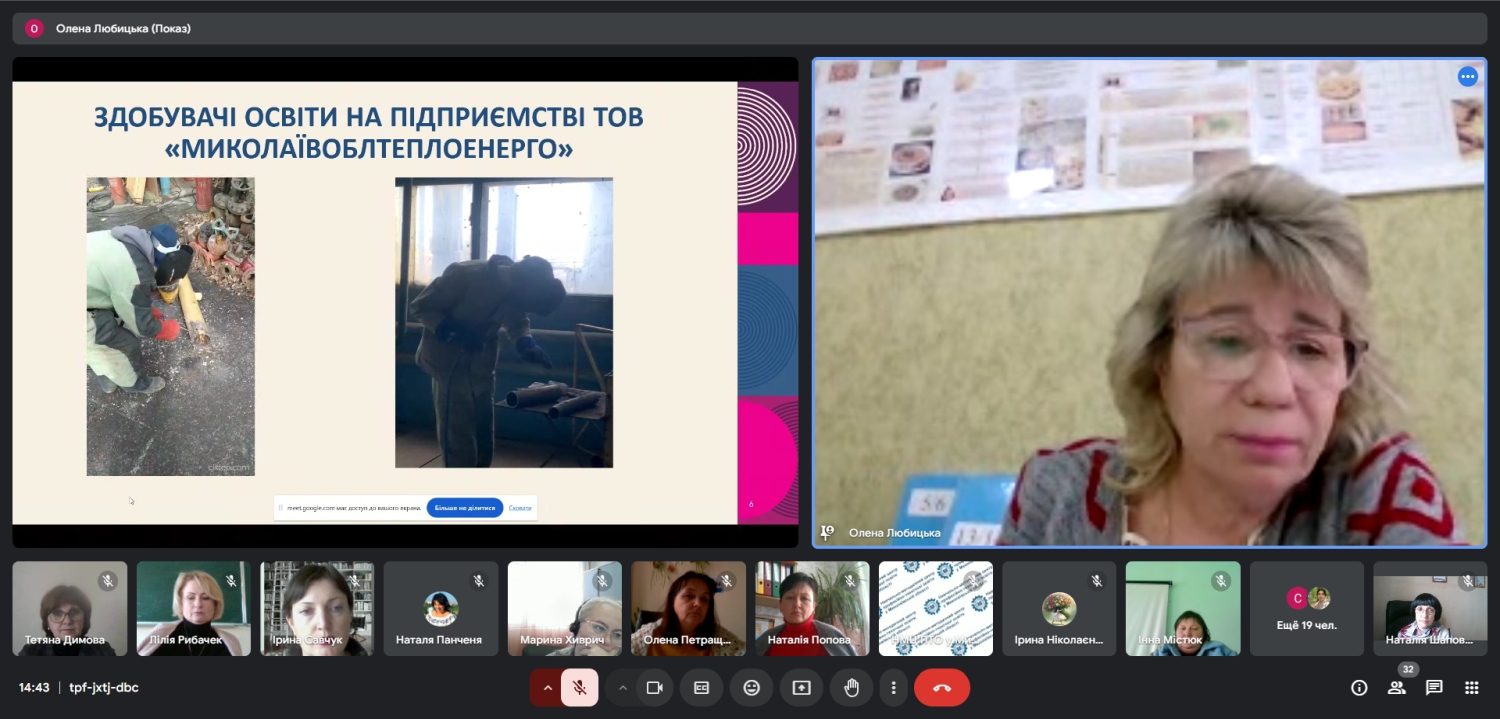Image resolution: width=1500 pixels, height=719 pixels.
Task: Click muted mic icon on Ірина Ніколаєн... tile
Action: click(1097, 580)
